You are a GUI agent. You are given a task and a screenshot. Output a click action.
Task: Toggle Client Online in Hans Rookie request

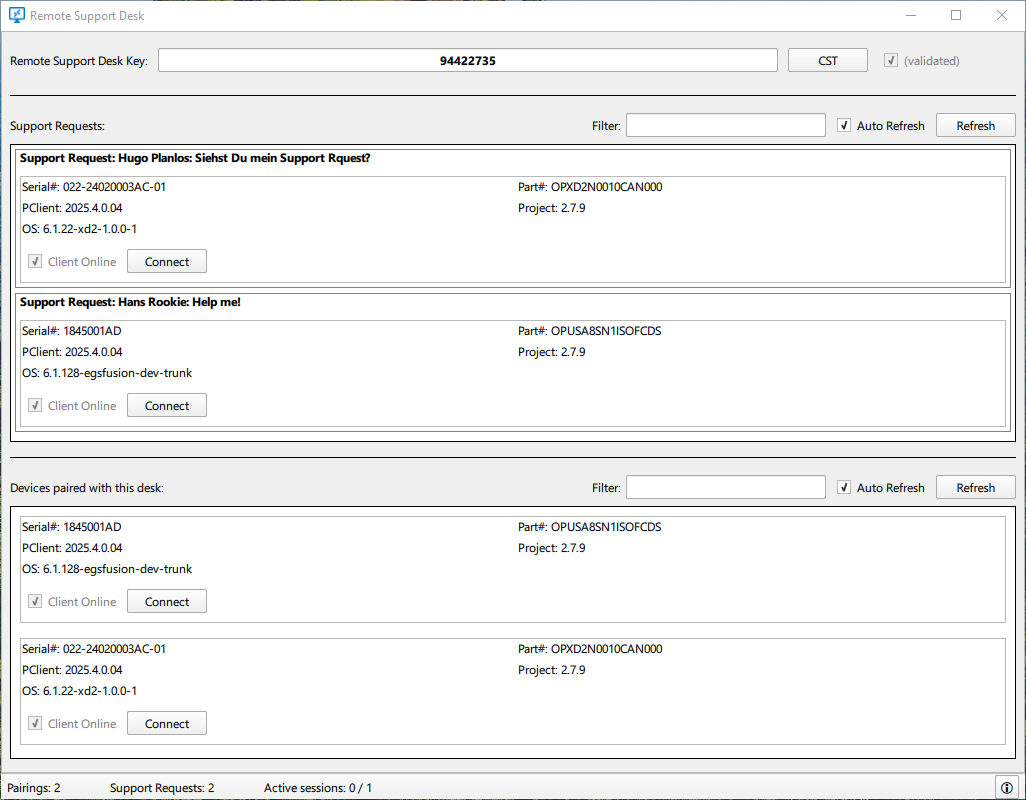pos(35,406)
